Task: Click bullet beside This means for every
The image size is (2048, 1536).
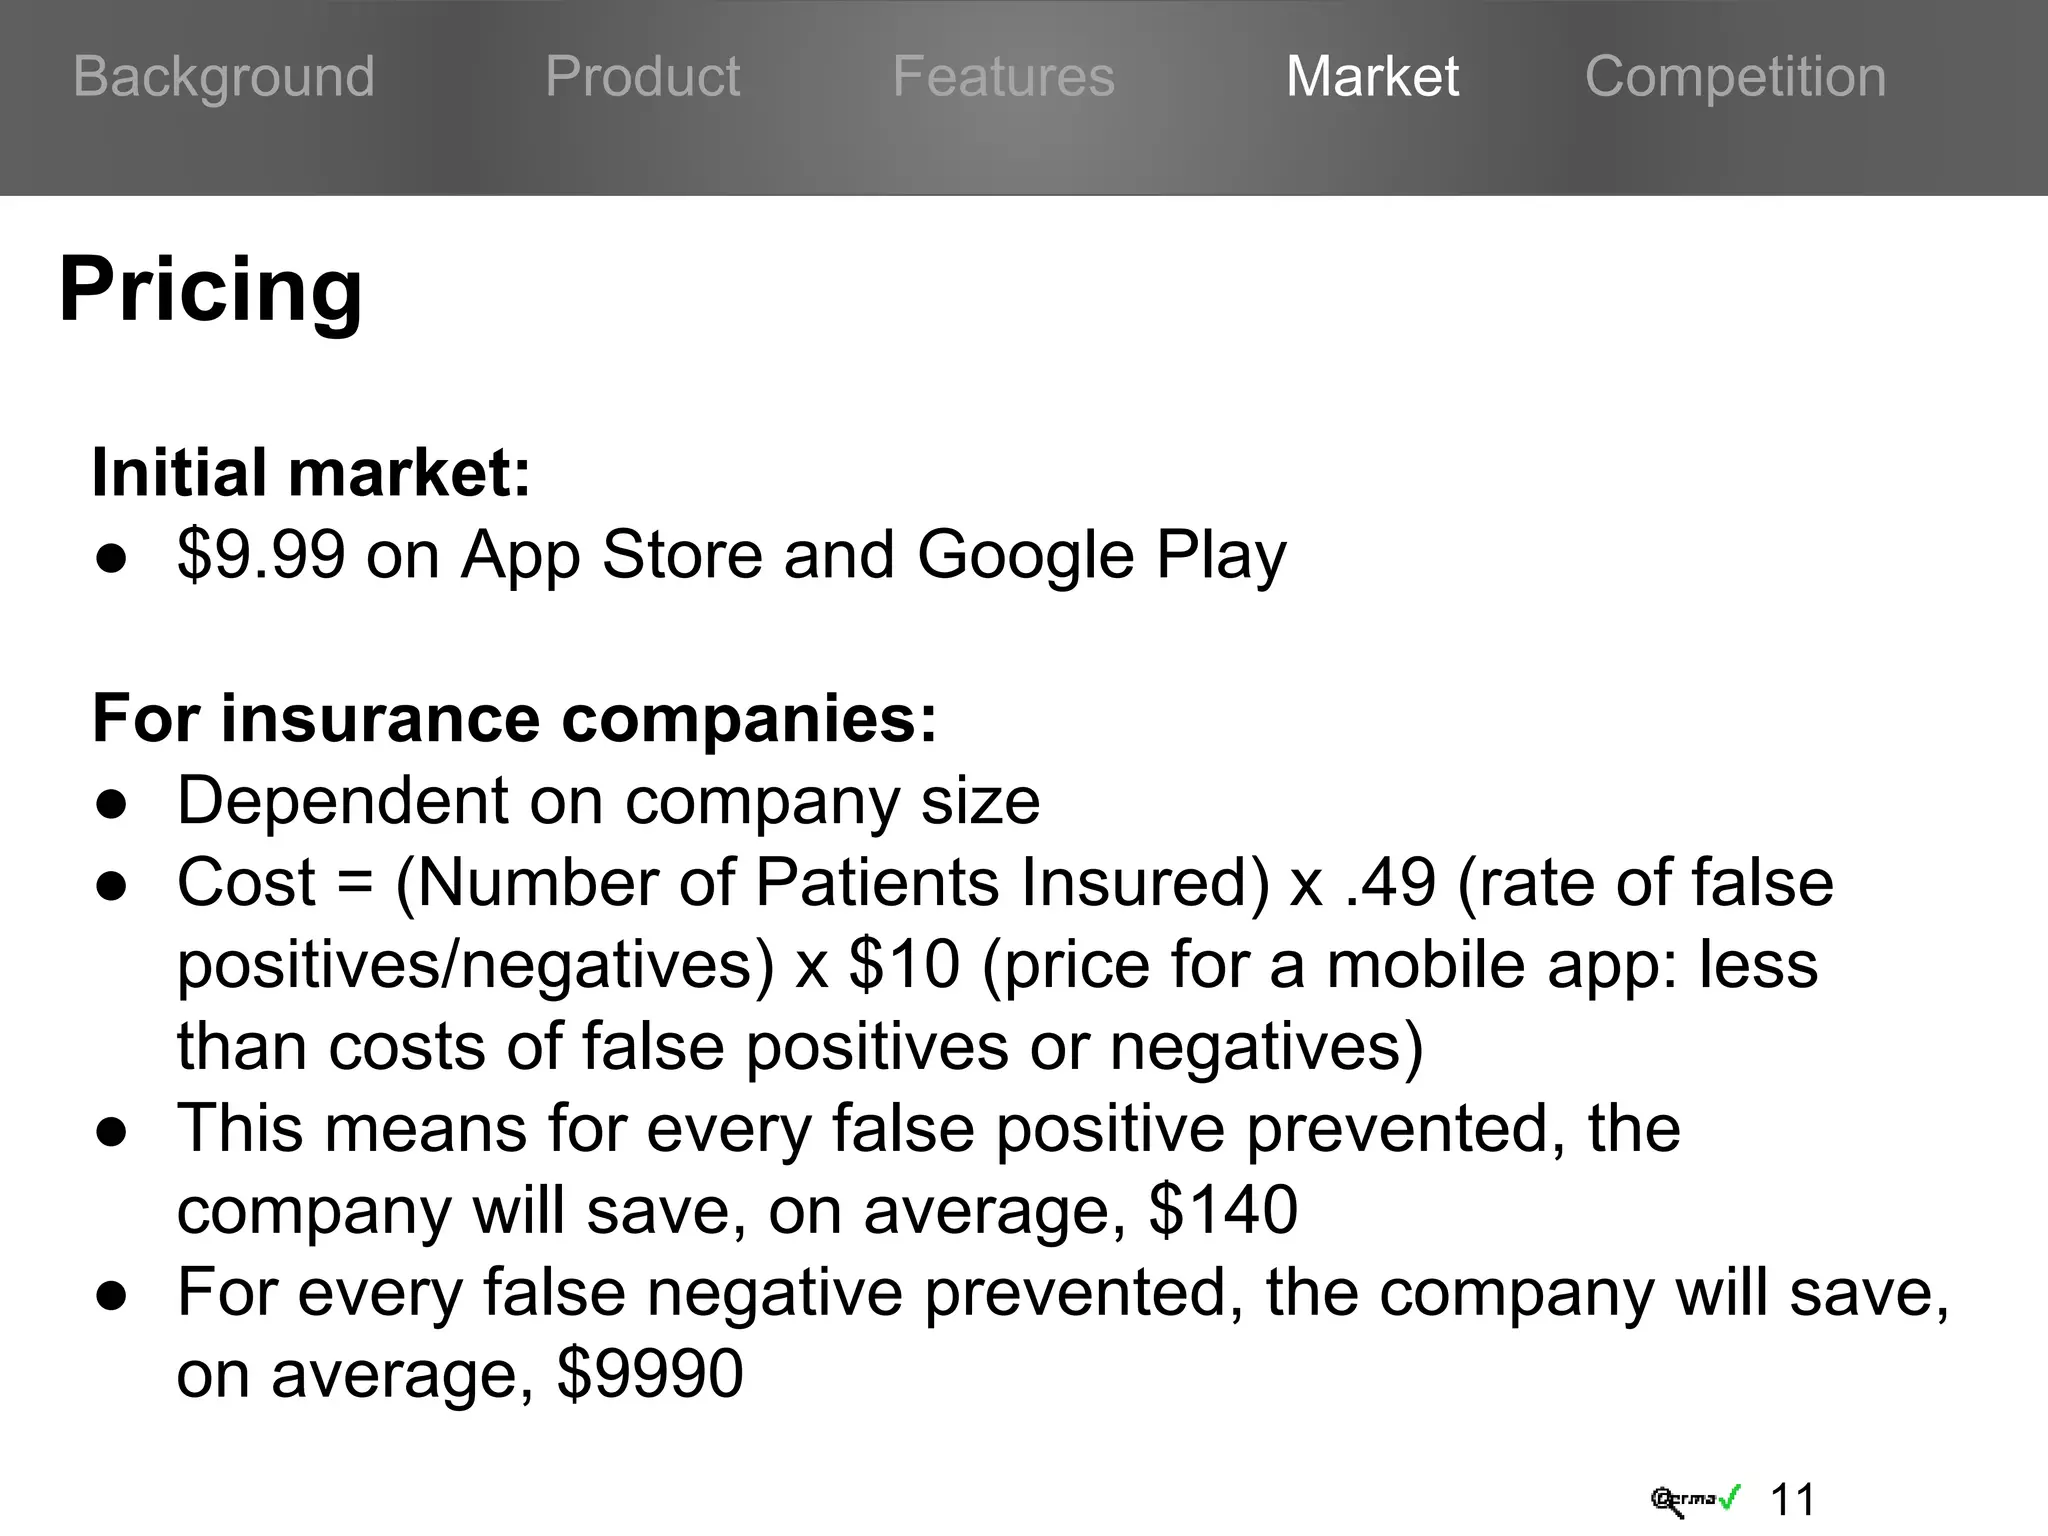Action: click(x=112, y=1132)
